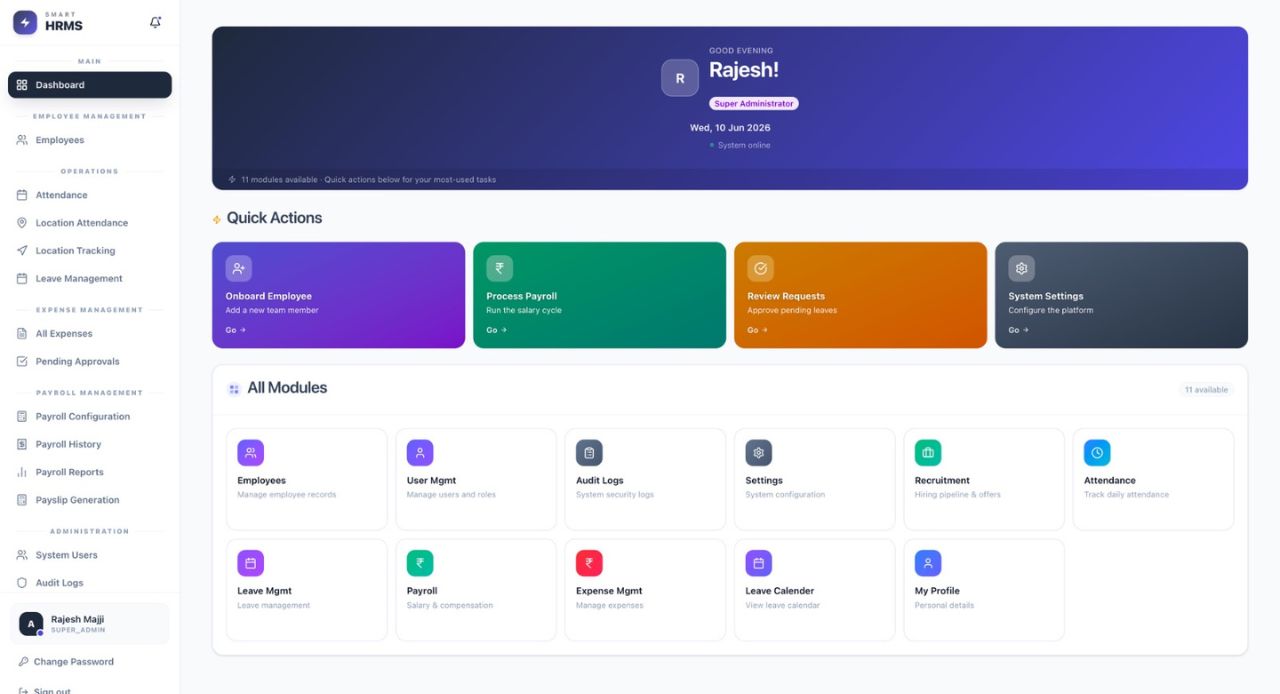Click the Location Attendance pin icon
Viewport: 1280px width, 694px height.
tap(22, 223)
